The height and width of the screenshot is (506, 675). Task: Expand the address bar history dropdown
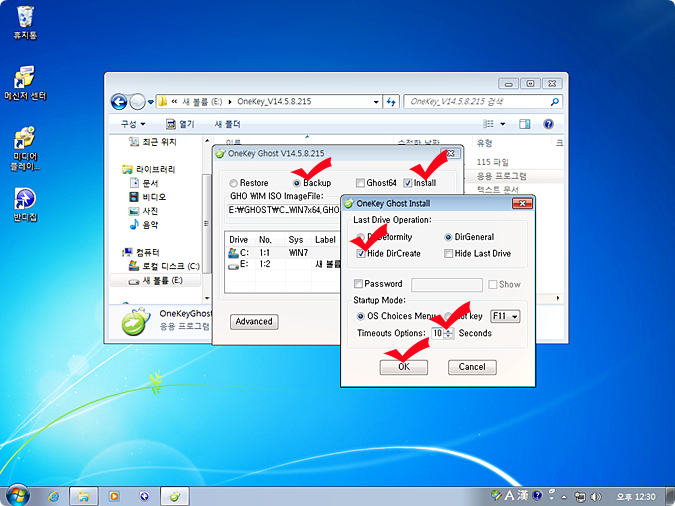click(x=376, y=102)
